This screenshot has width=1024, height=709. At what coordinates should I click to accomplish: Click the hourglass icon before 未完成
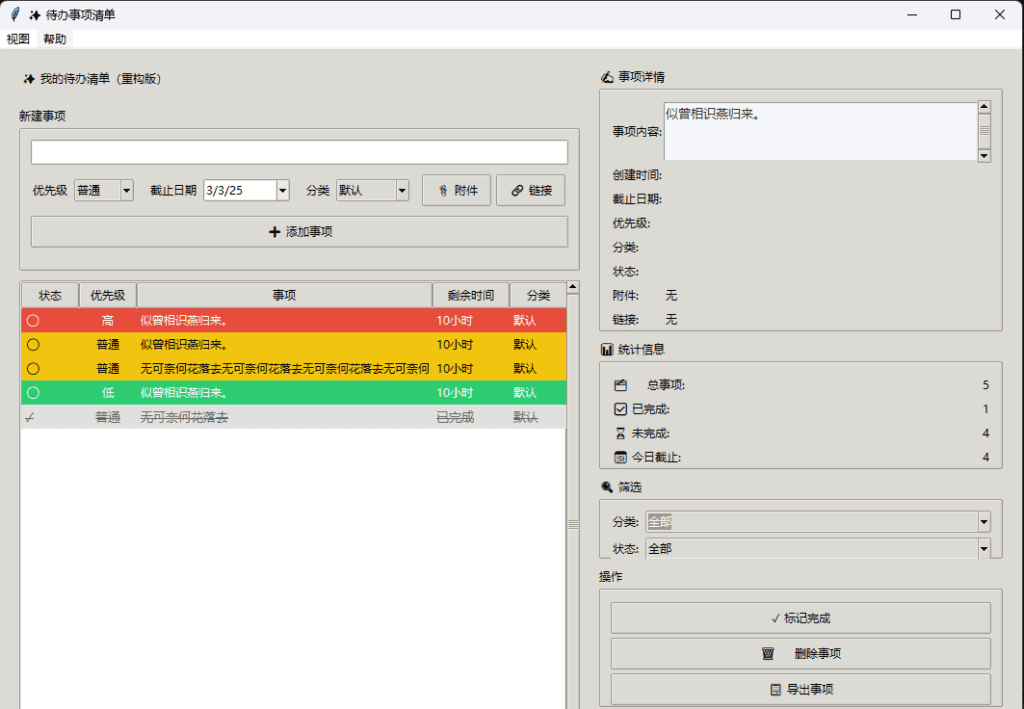(x=620, y=433)
